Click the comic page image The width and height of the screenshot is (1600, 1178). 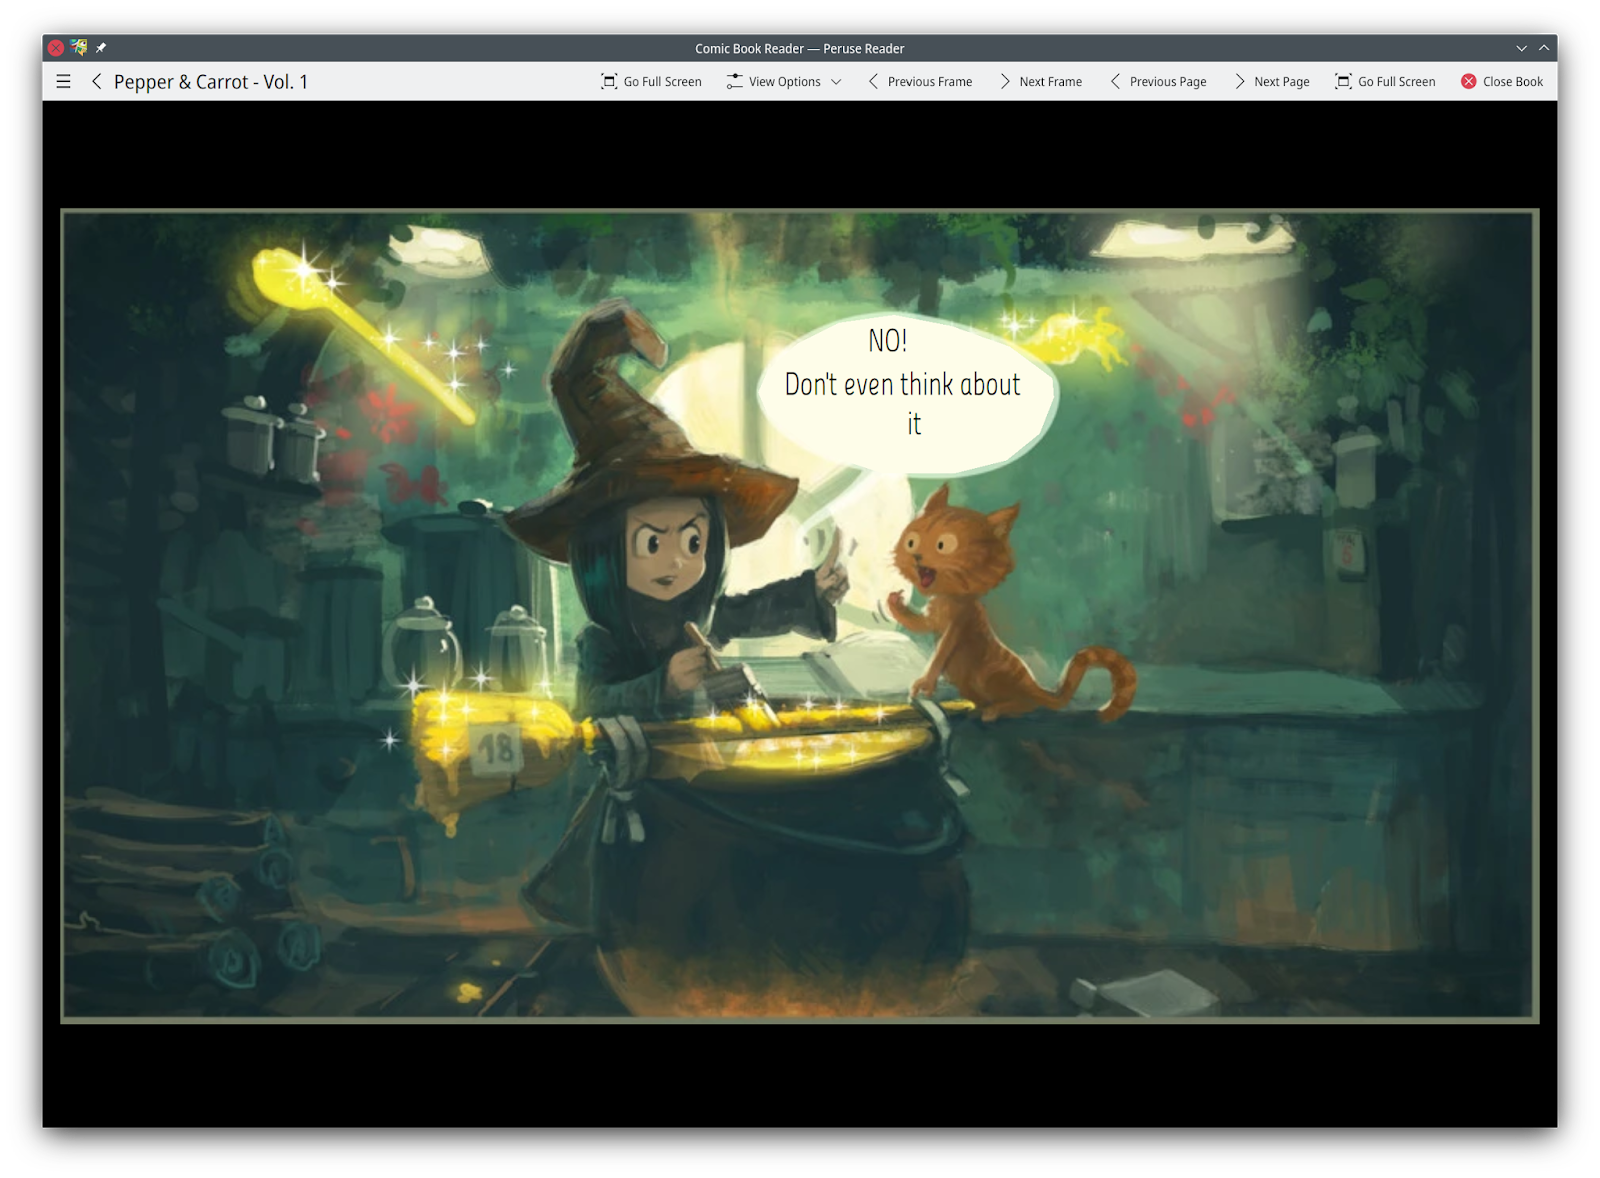(800, 615)
